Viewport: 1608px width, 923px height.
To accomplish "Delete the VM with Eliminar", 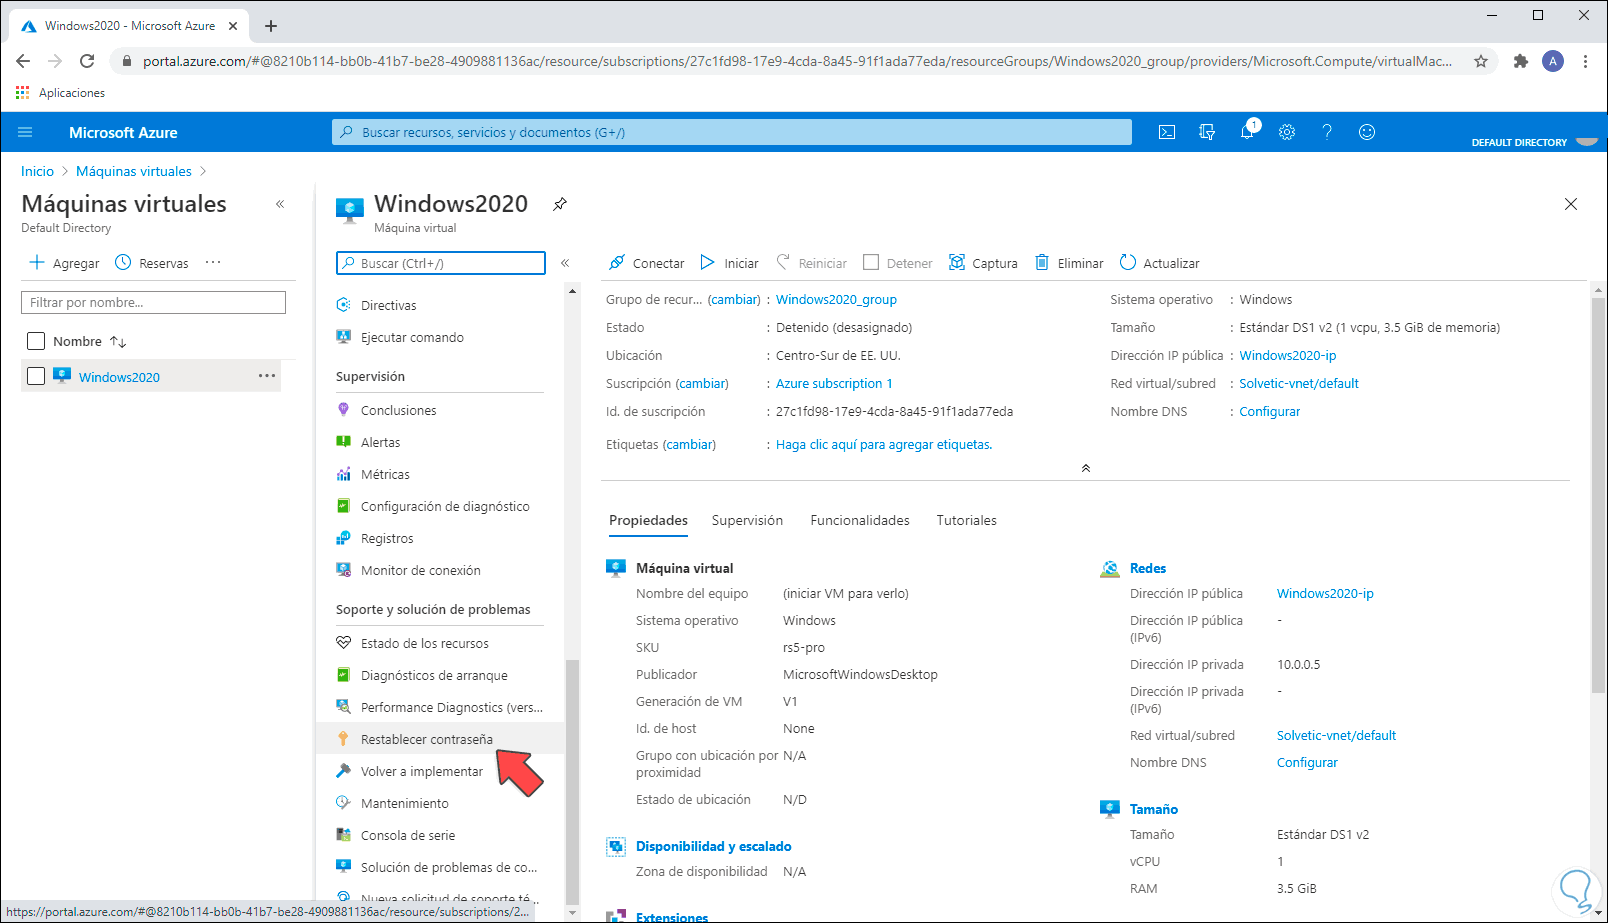I will click(x=1069, y=263).
